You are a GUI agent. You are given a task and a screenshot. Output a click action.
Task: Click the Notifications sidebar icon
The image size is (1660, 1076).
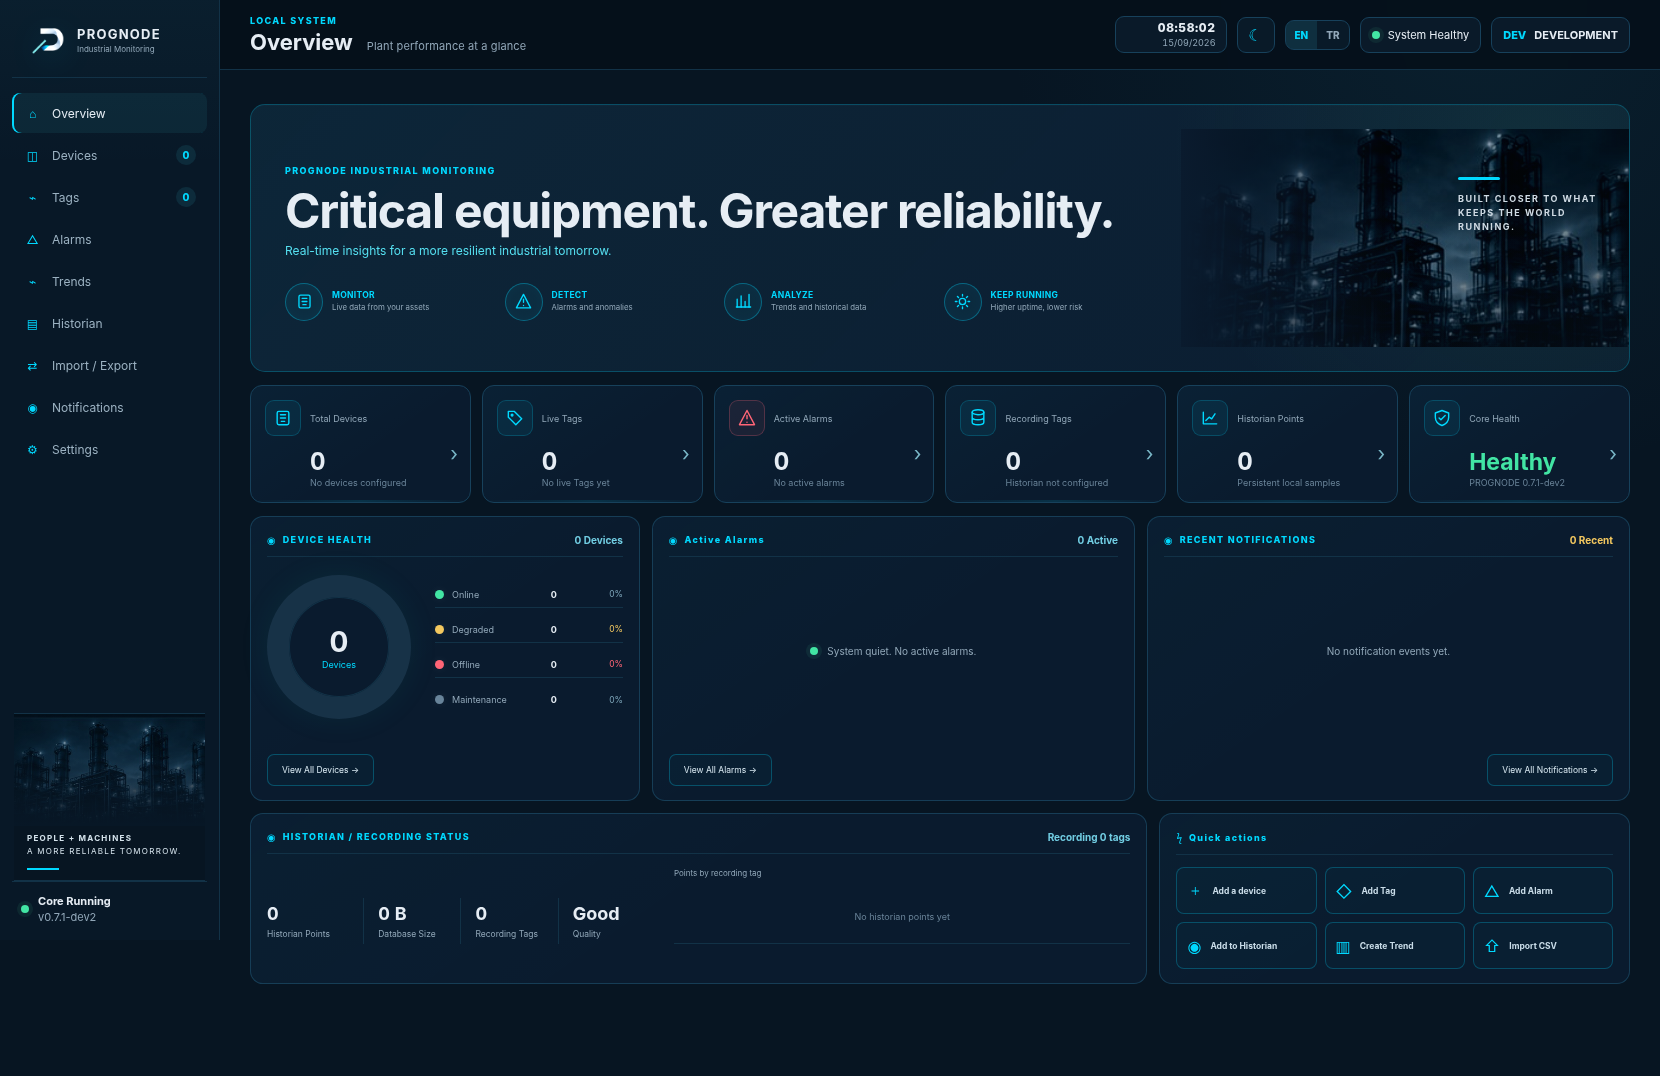32,408
